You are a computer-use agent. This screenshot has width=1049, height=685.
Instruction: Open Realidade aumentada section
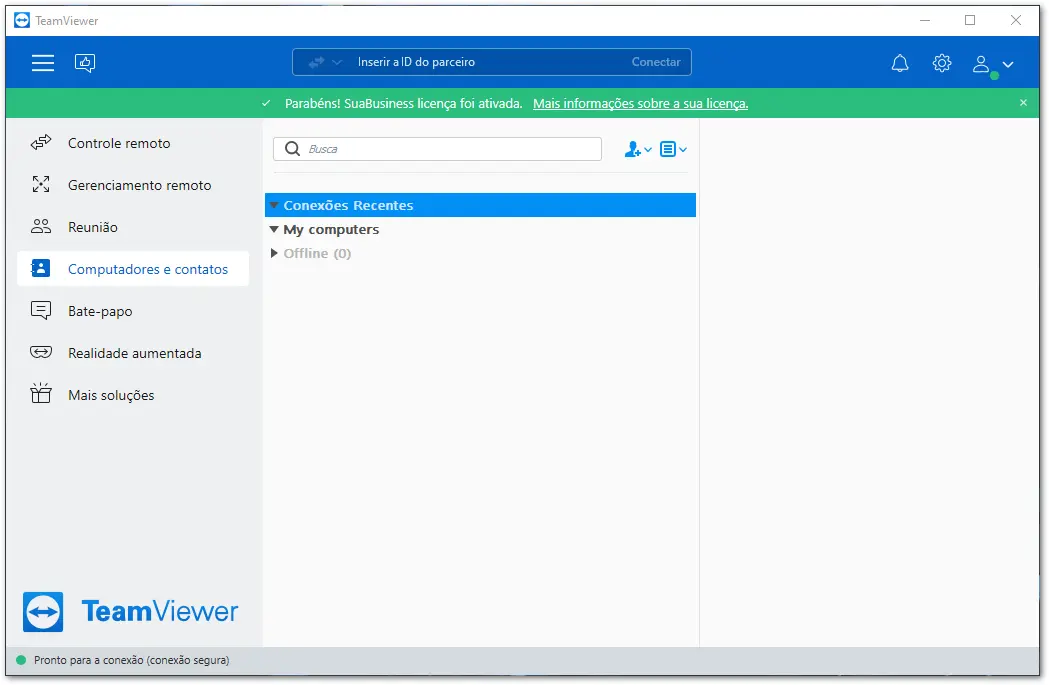134,353
